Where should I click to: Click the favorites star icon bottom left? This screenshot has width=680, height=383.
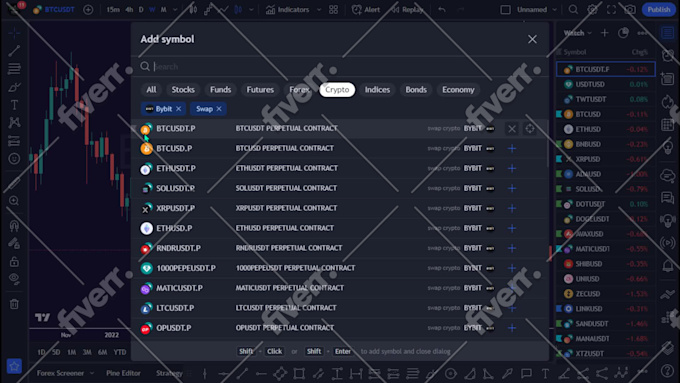(14, 367)
